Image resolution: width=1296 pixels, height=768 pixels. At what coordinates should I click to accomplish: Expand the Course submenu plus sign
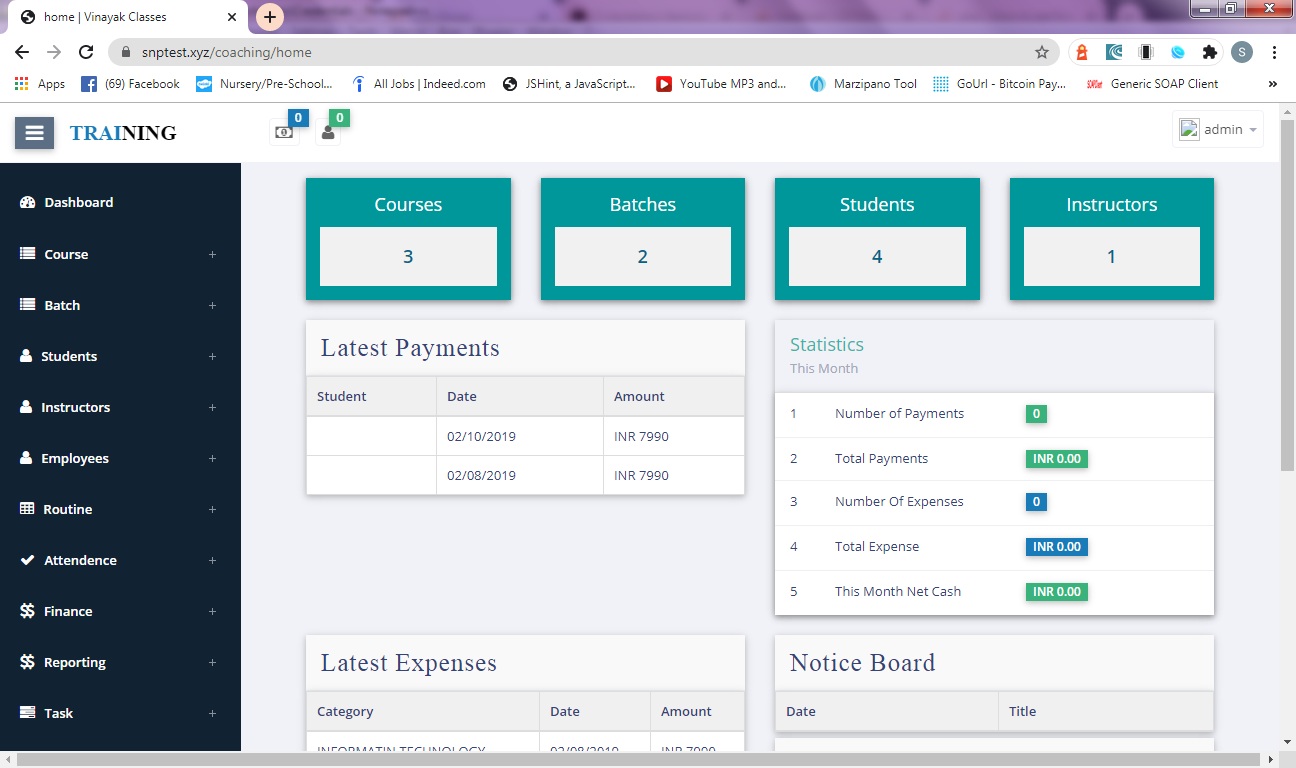212,255
